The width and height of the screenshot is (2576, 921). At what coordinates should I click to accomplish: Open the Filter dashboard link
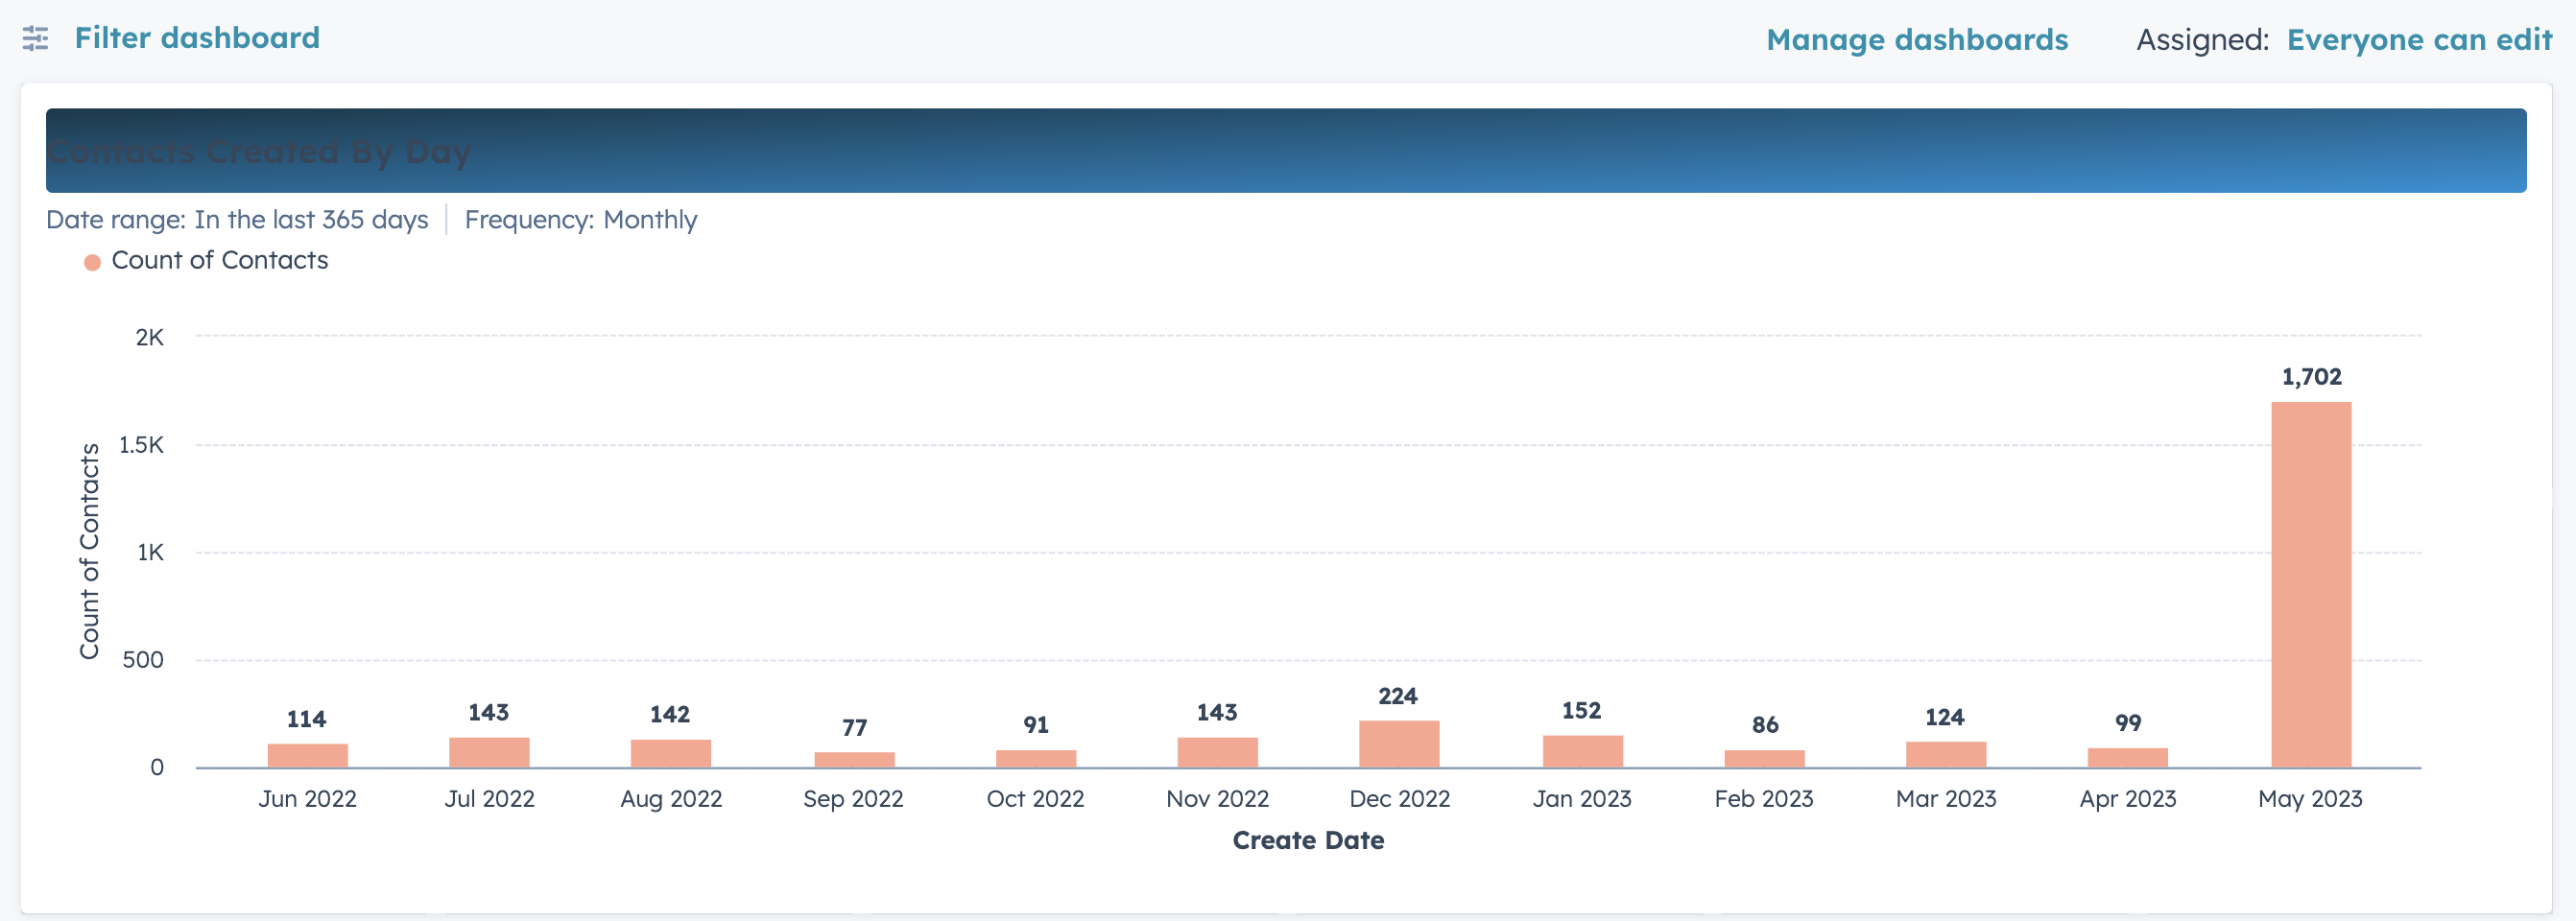click(x=197, y=38)
